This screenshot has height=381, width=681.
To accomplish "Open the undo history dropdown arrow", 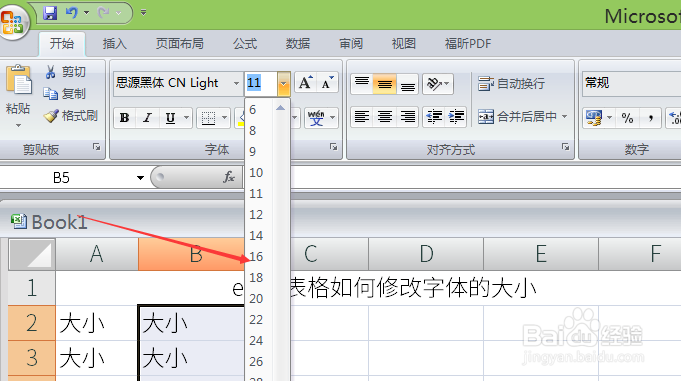I will (86, 13).
